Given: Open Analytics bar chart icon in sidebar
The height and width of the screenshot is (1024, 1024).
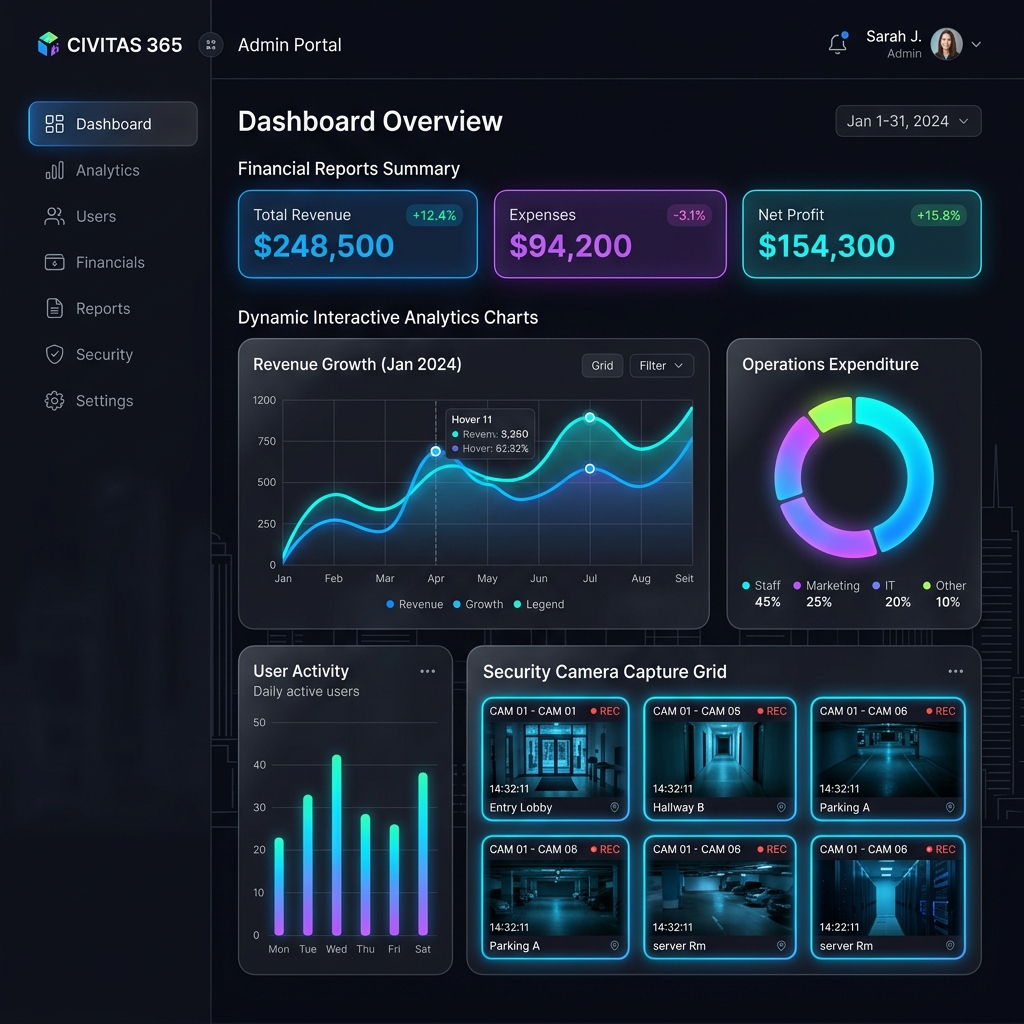Looking at the screenshot, I should (x=54, y=170).
